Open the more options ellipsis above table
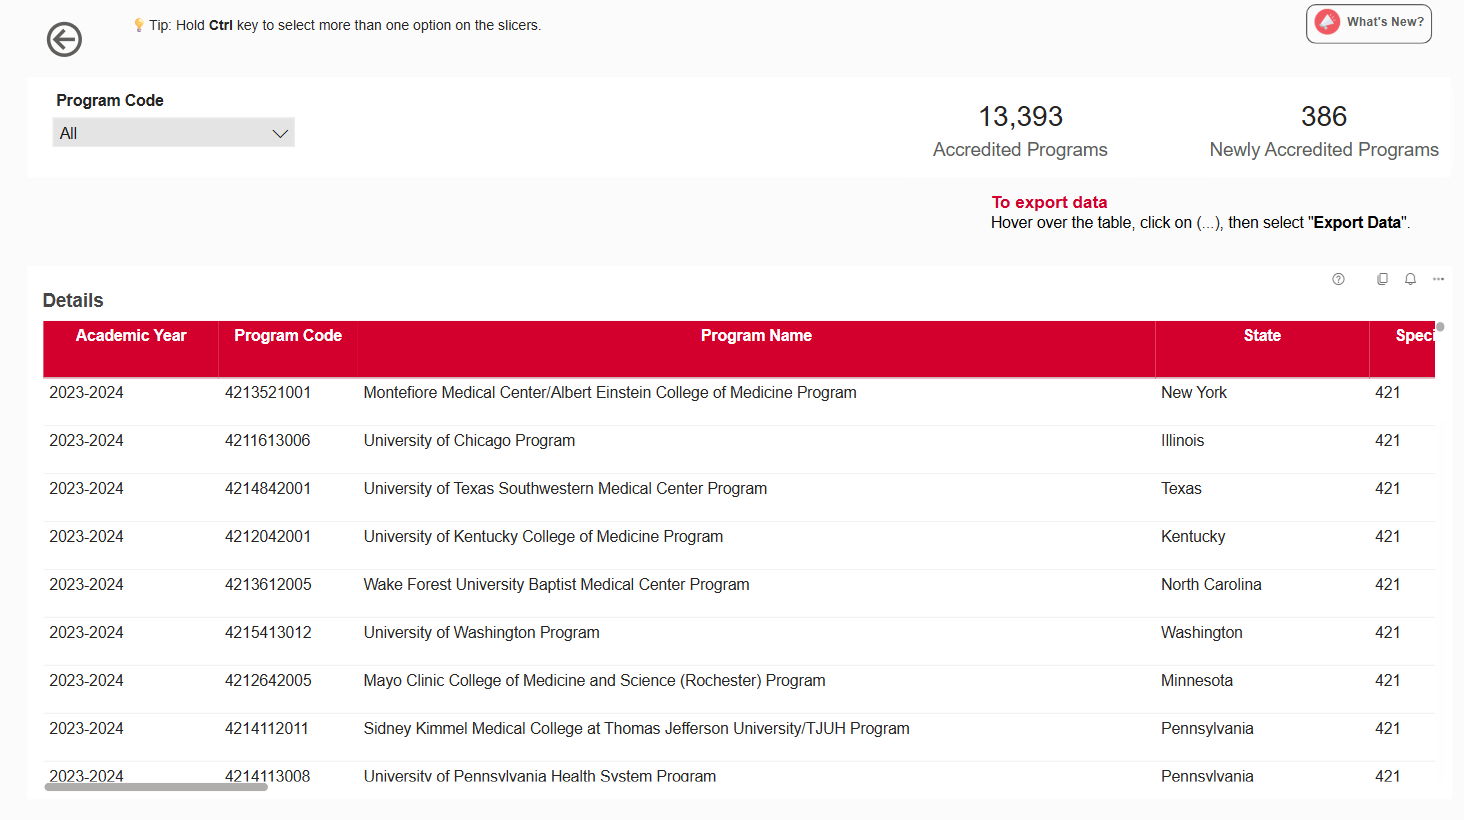This screenshot has height=820, width=1464. (x=1438, y=279)
